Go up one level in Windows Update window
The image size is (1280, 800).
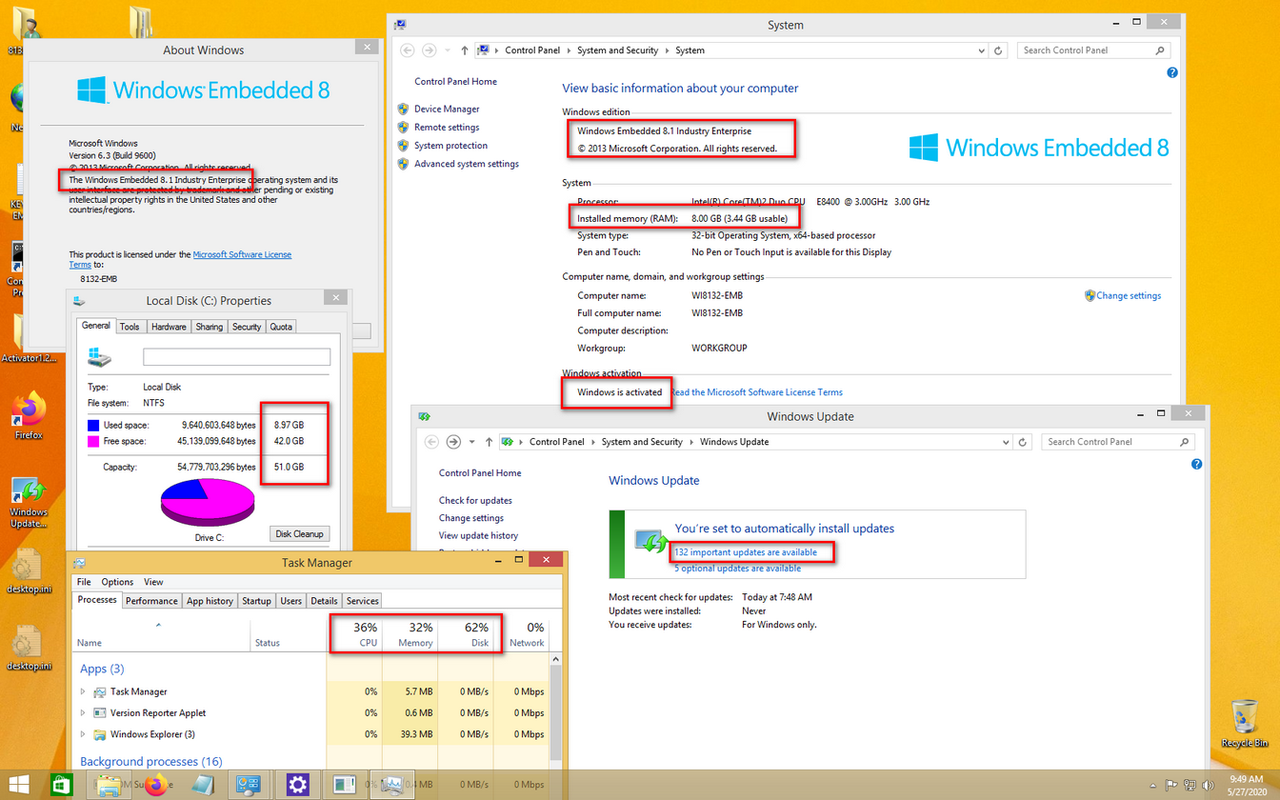pyautogui.click(x=488, y=441)
